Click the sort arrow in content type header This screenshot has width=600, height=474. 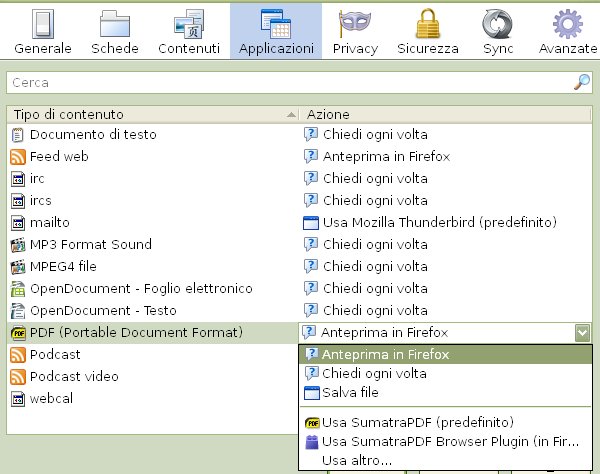click(x=292, y=114)
